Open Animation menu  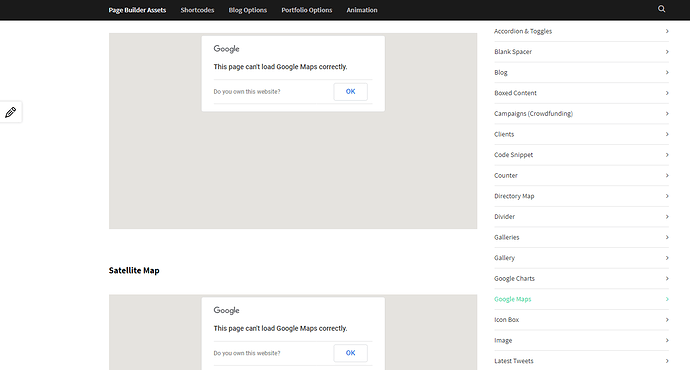[362, 10]
